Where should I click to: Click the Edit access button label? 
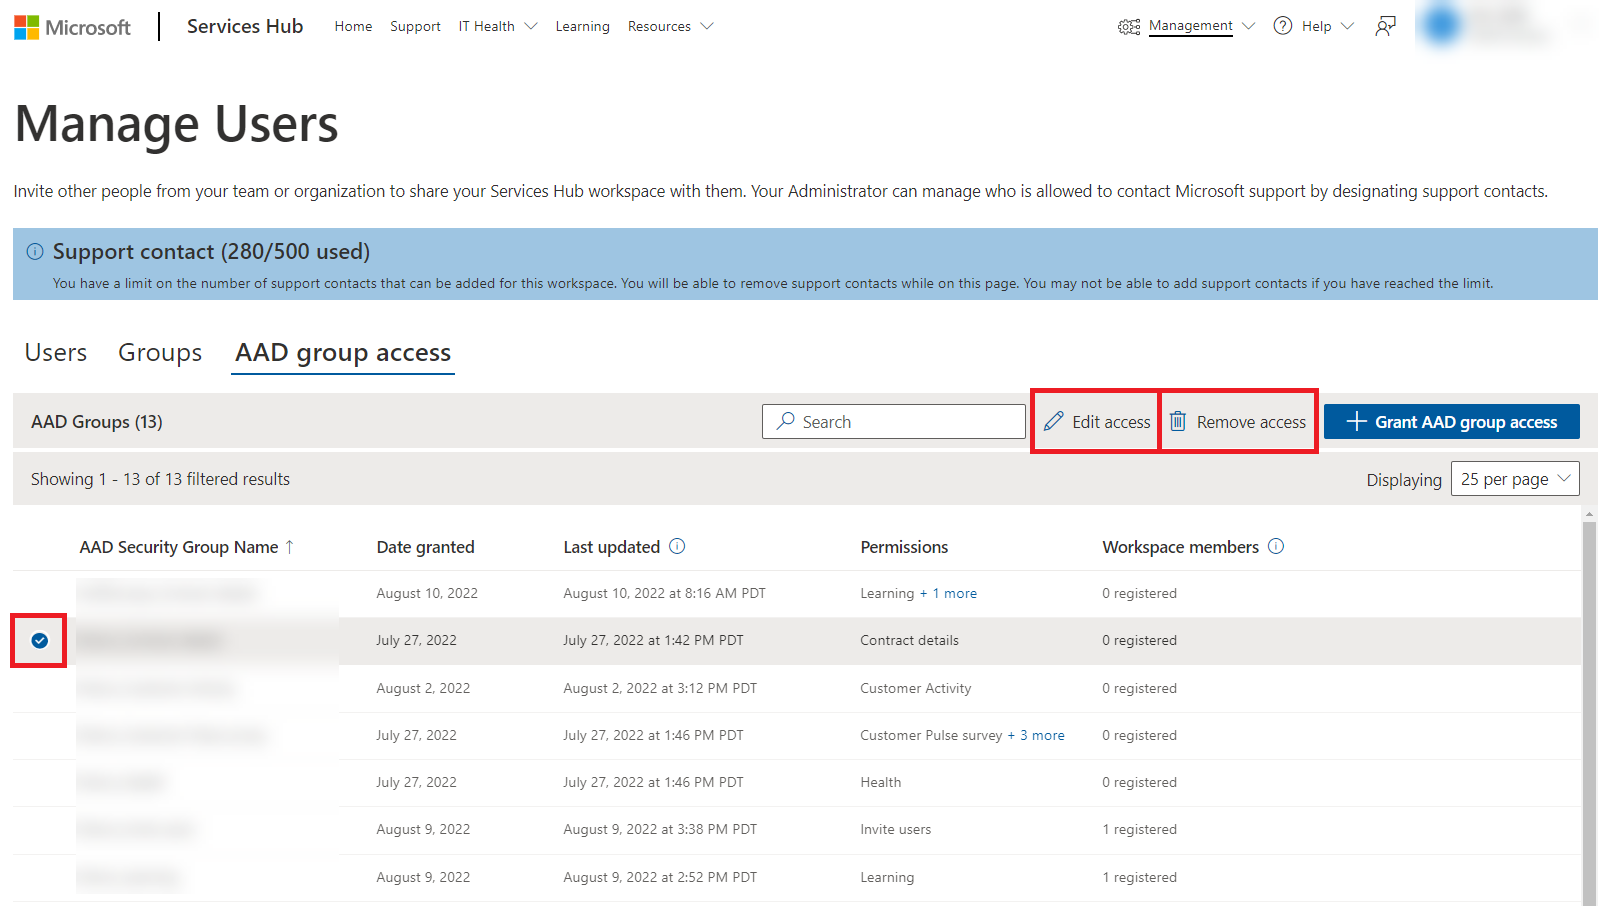[1111, 422]
